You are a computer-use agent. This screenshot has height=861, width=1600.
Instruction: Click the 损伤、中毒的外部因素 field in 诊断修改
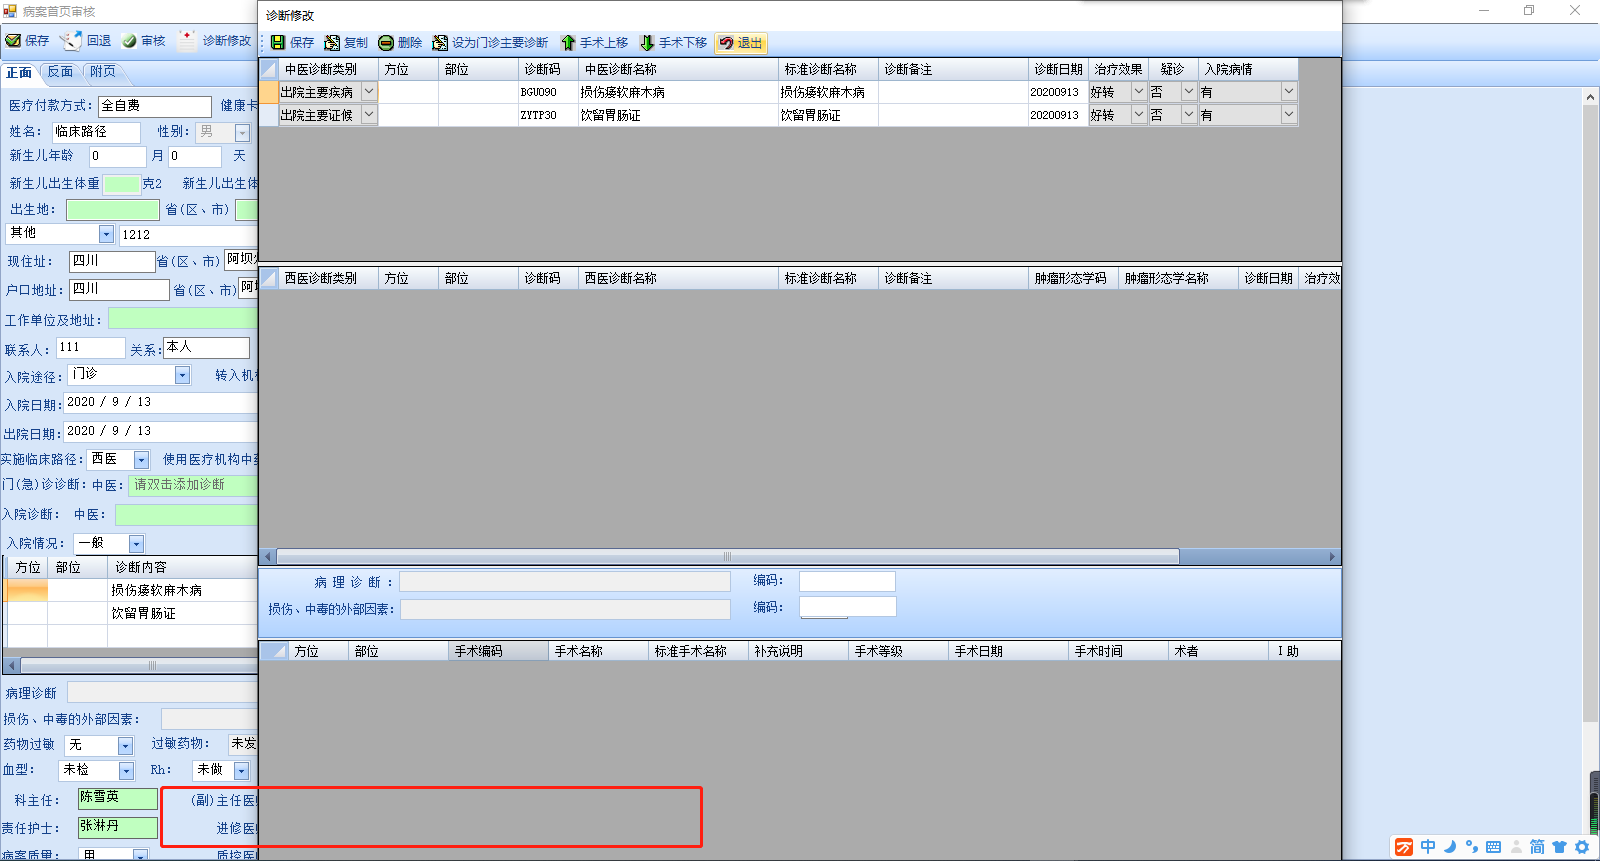(566, 609)
